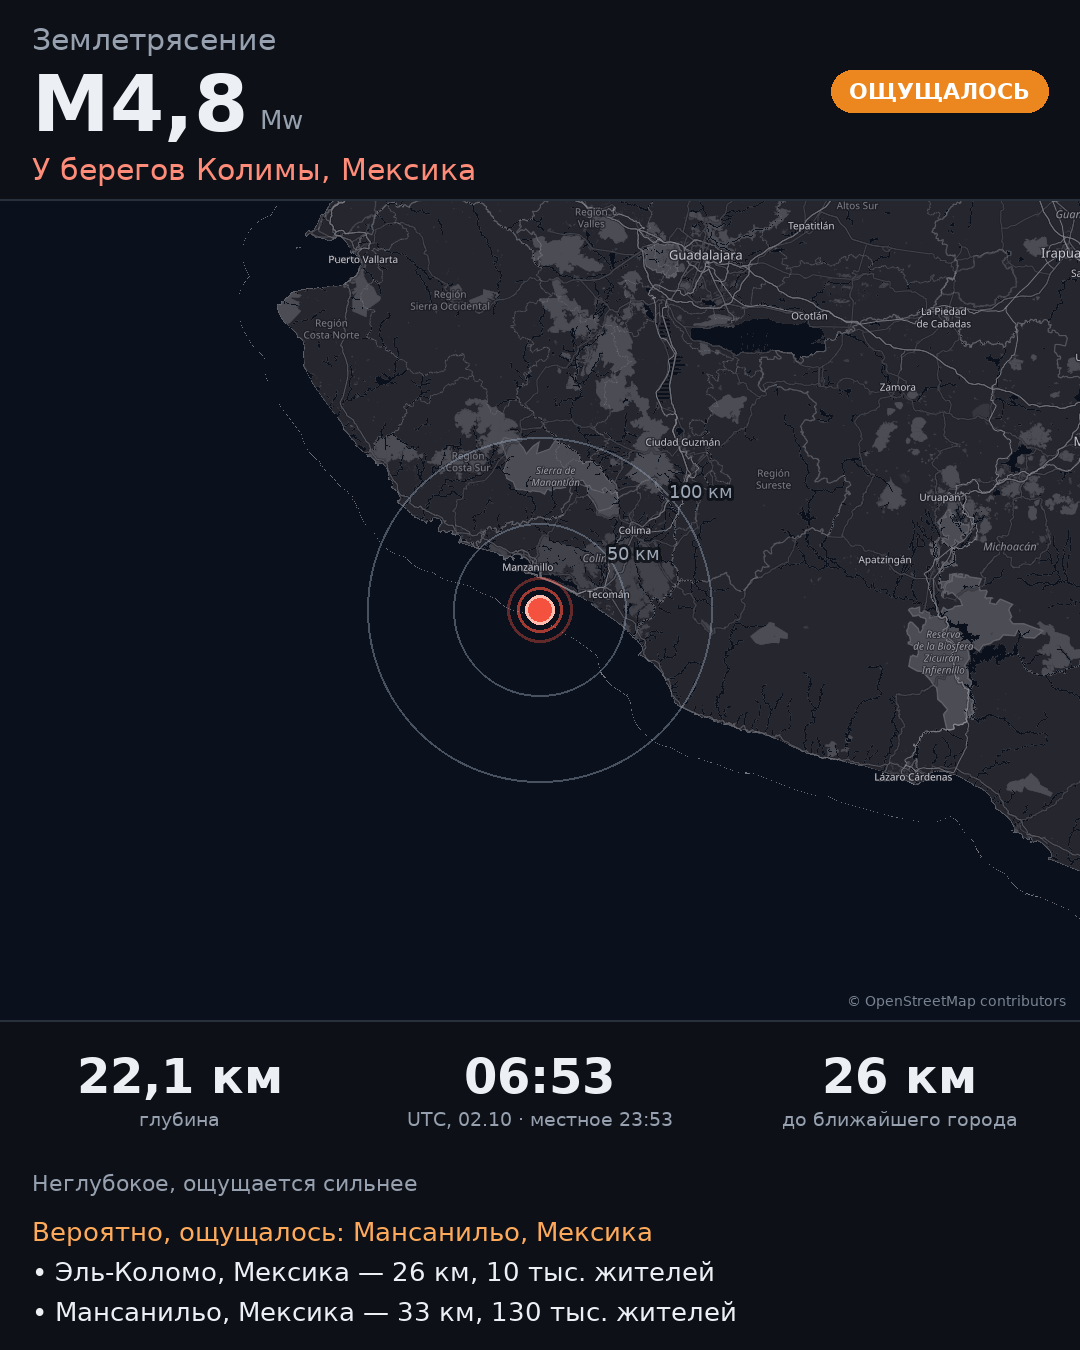Screen dimensions: 1080x1350
Task: Select the M4,8 magnitude value
Action: click(140, 105)
